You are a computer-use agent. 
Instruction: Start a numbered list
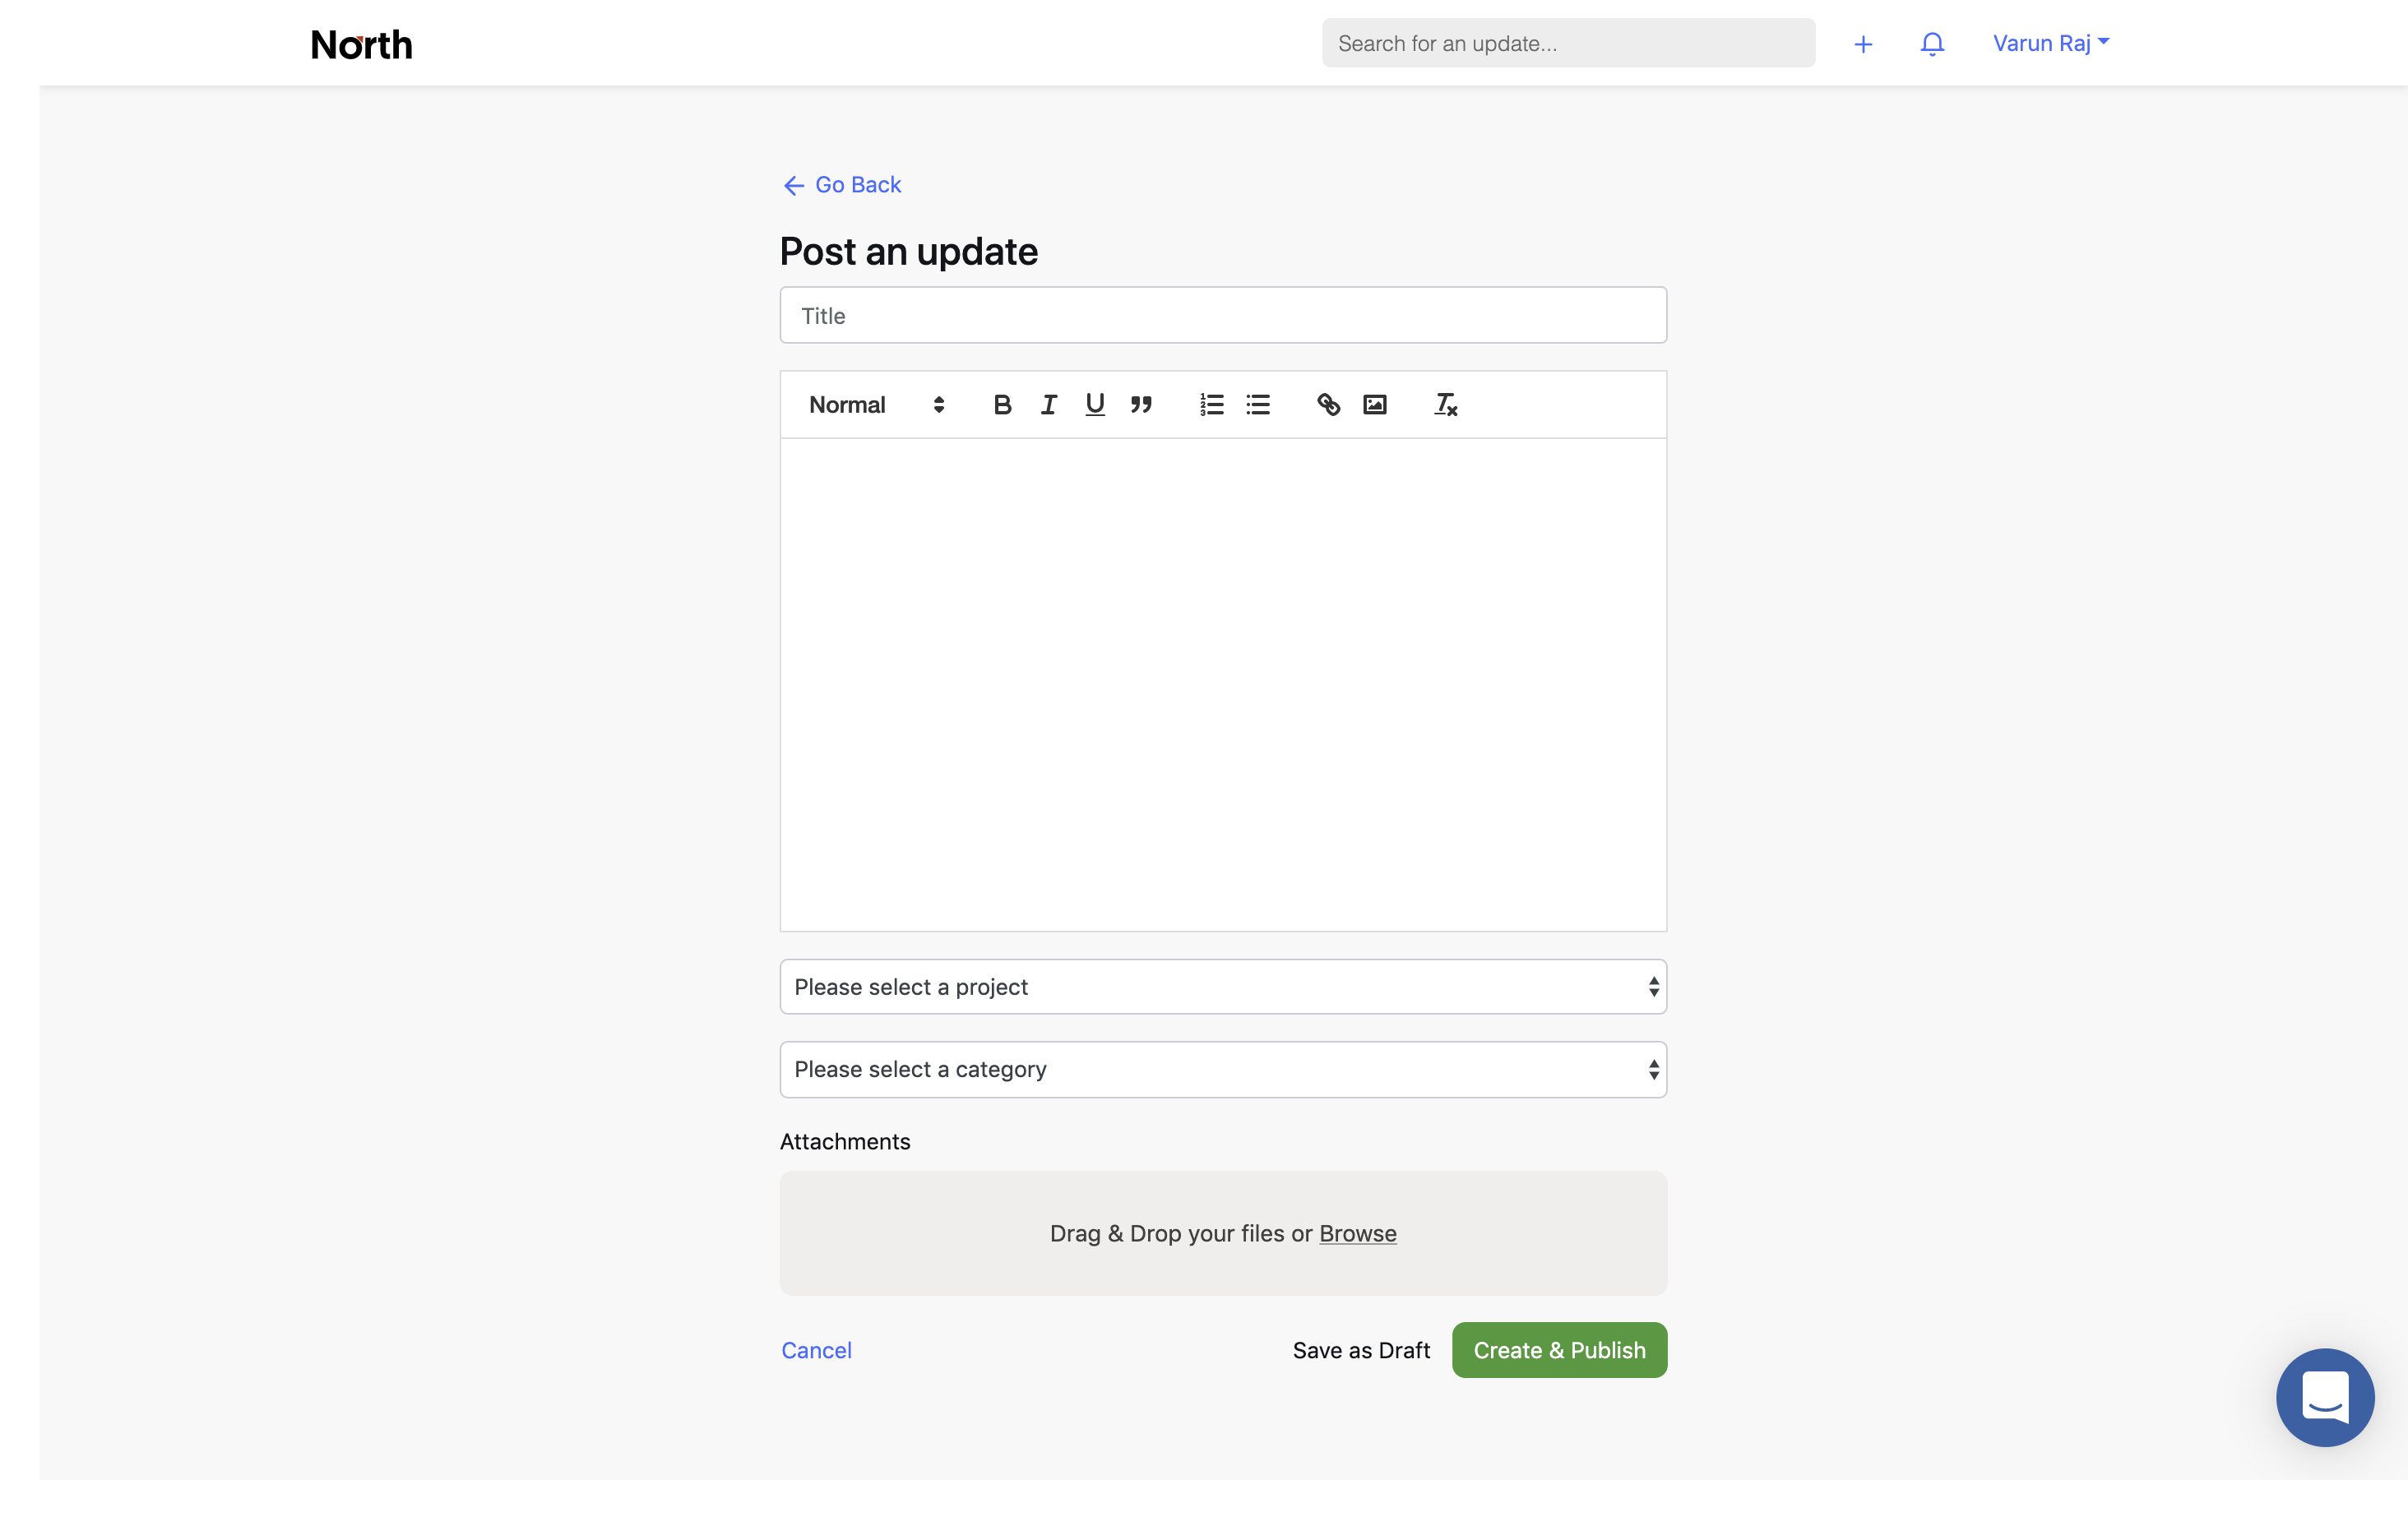pyautogui.click(x=1211, y=404)
